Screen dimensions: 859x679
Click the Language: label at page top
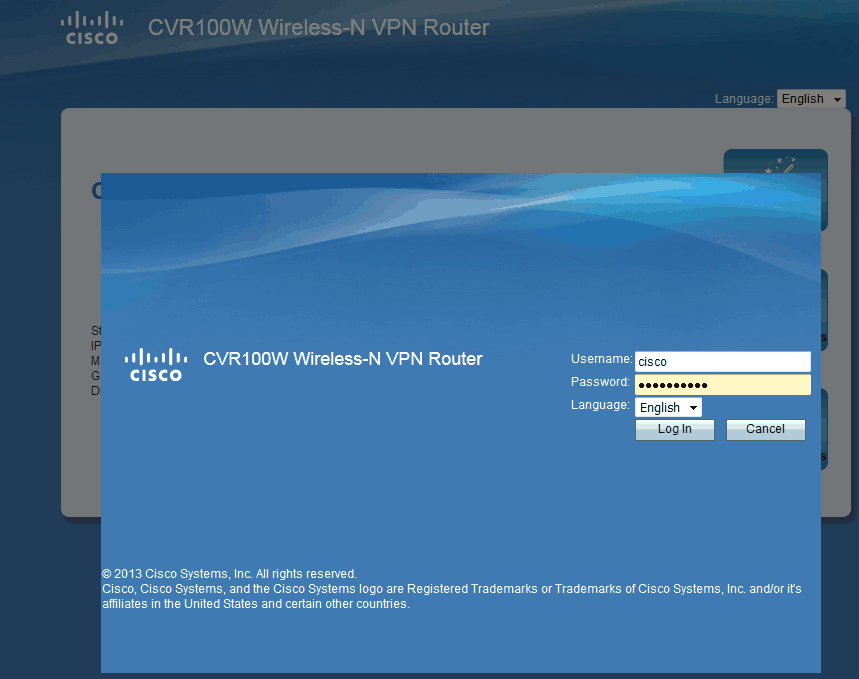click(x=744, y=99)
